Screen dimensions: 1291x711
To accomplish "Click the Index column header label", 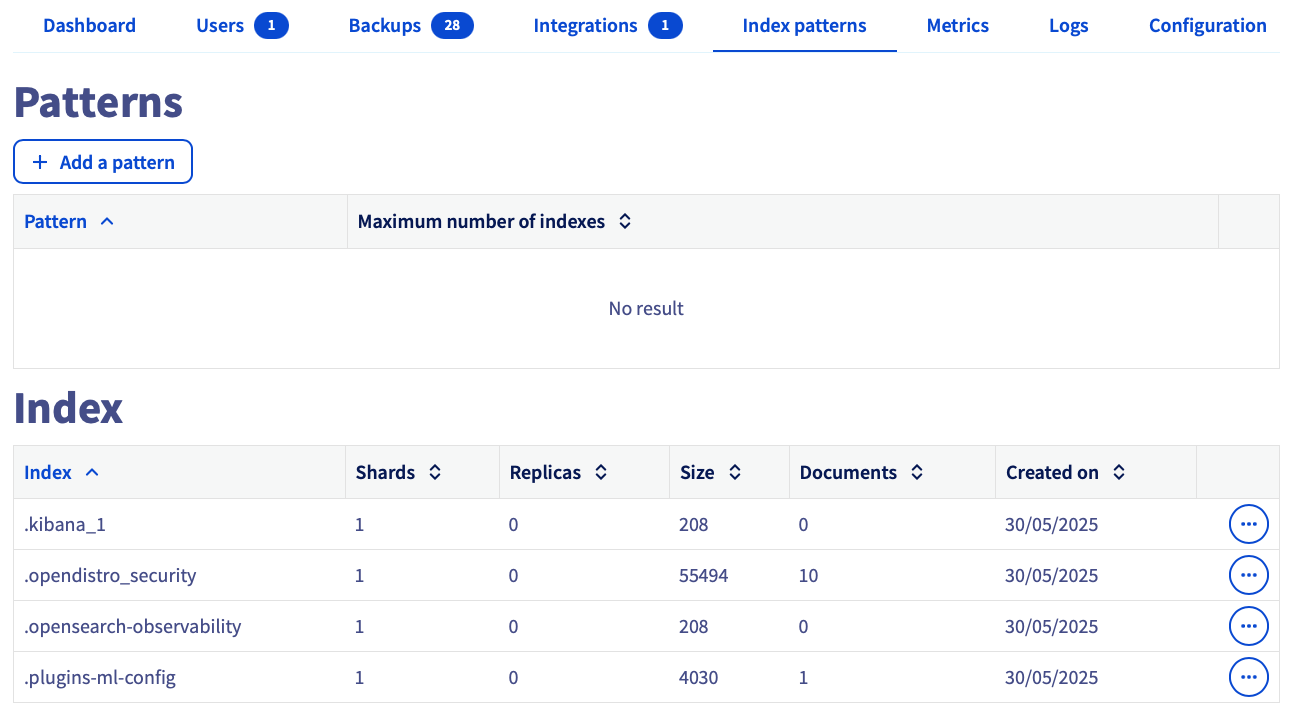I will [48, 473].
